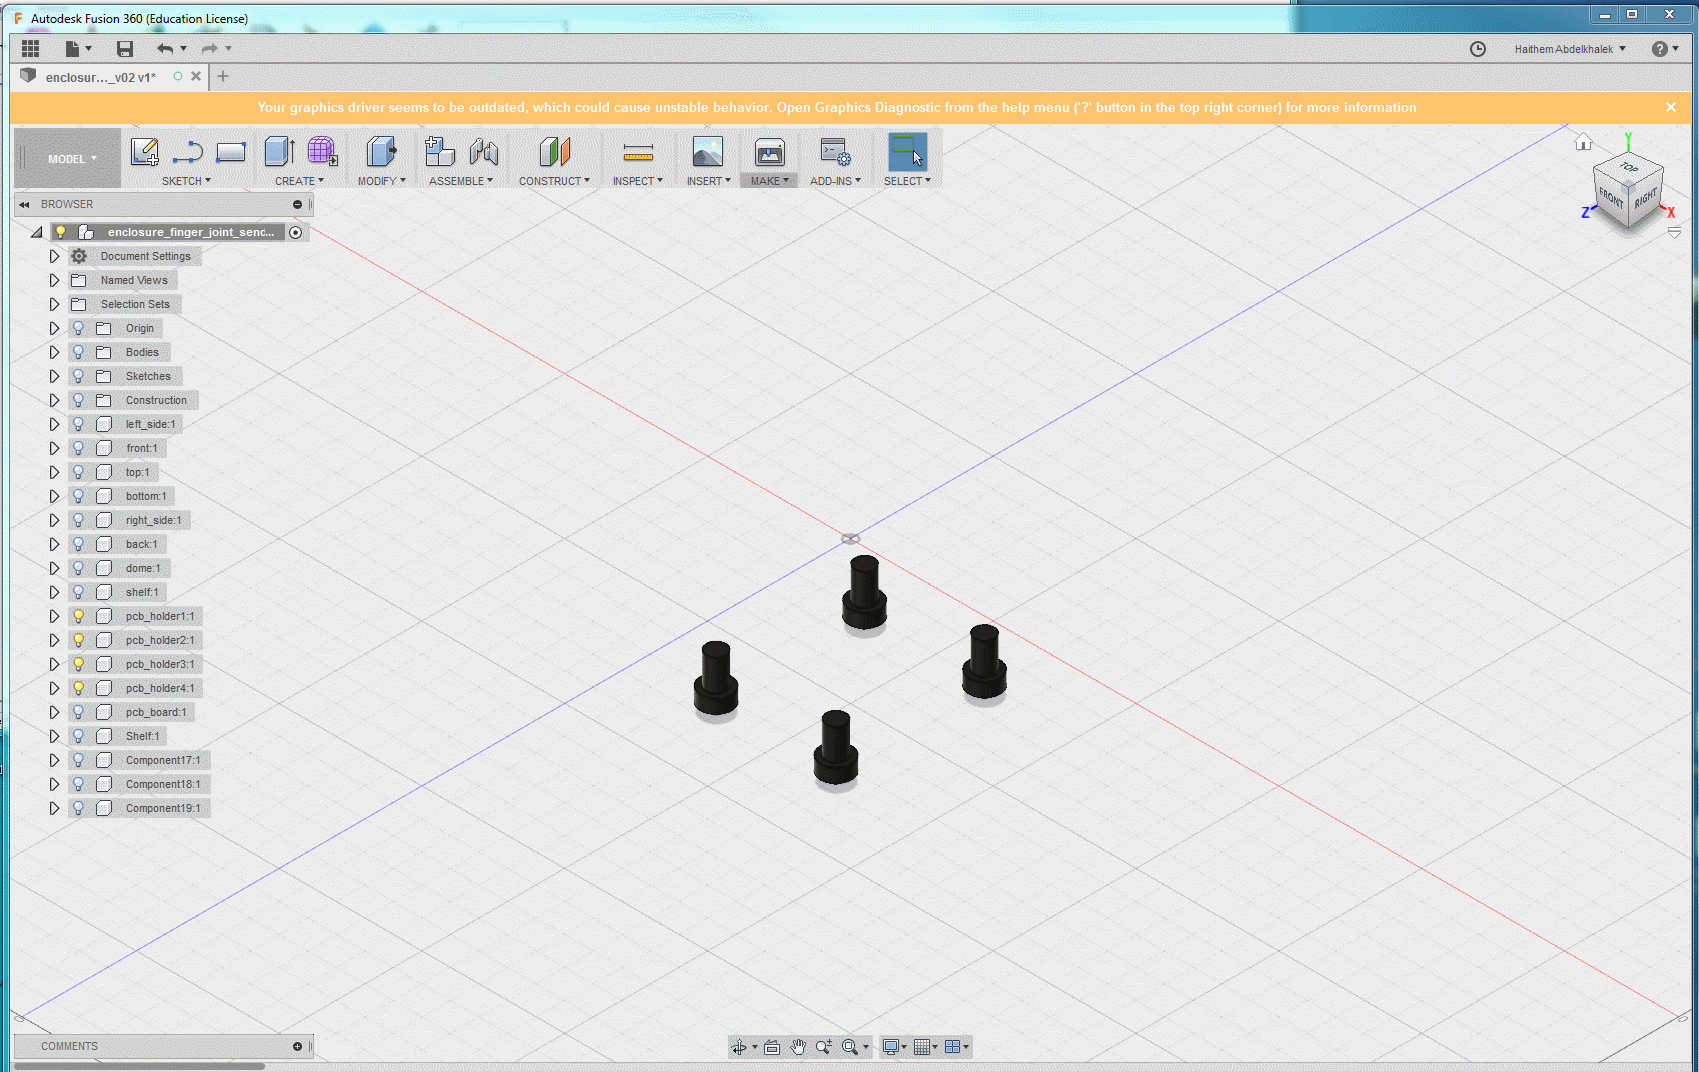This screenshot has height=1072, width=1699.
Task: Toggle visibility of pcb_holder2:1
Action: coord(78,640)
